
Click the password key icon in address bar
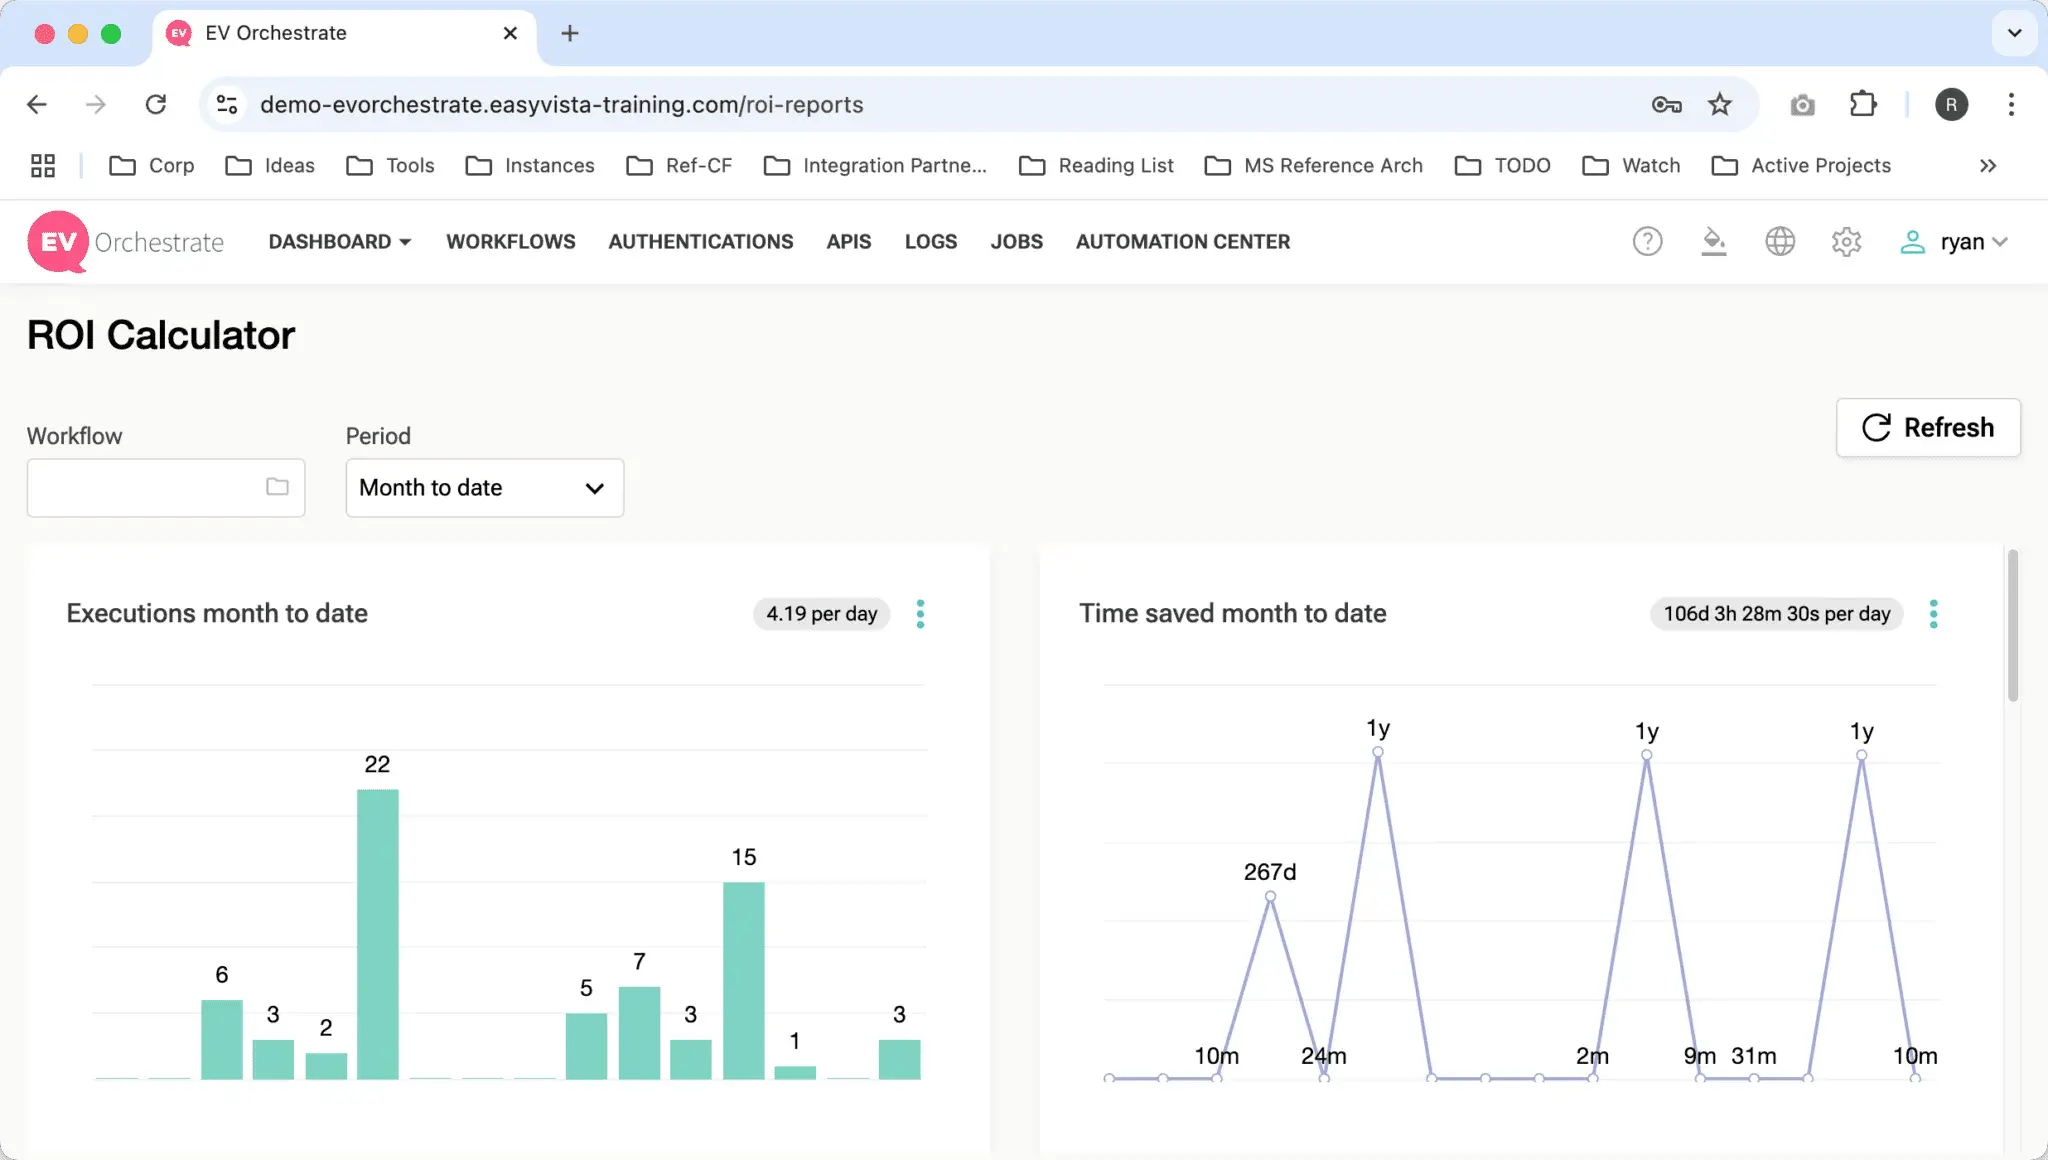1666,104
